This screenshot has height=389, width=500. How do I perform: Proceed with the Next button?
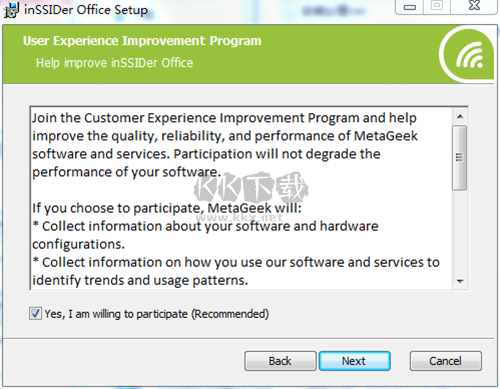(354, 361)
